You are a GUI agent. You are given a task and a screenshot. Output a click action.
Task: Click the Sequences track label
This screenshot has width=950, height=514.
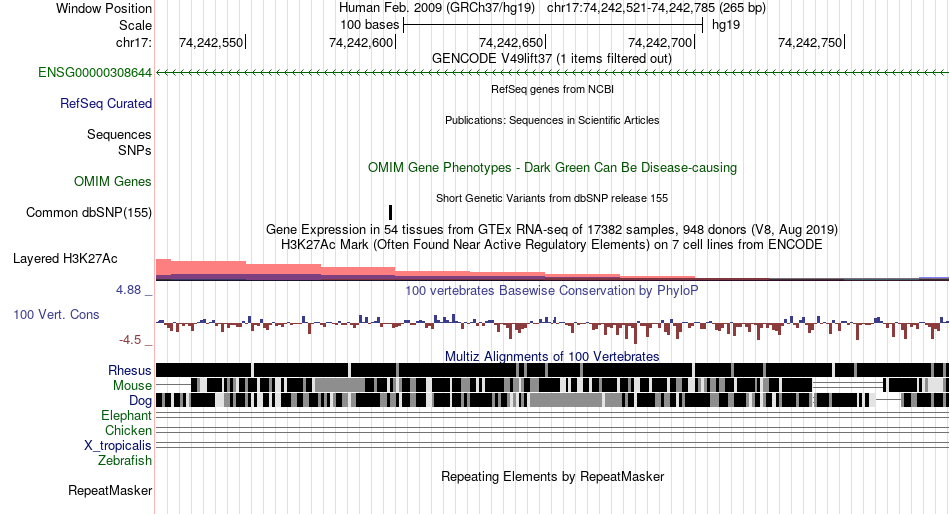coord(119,135)
